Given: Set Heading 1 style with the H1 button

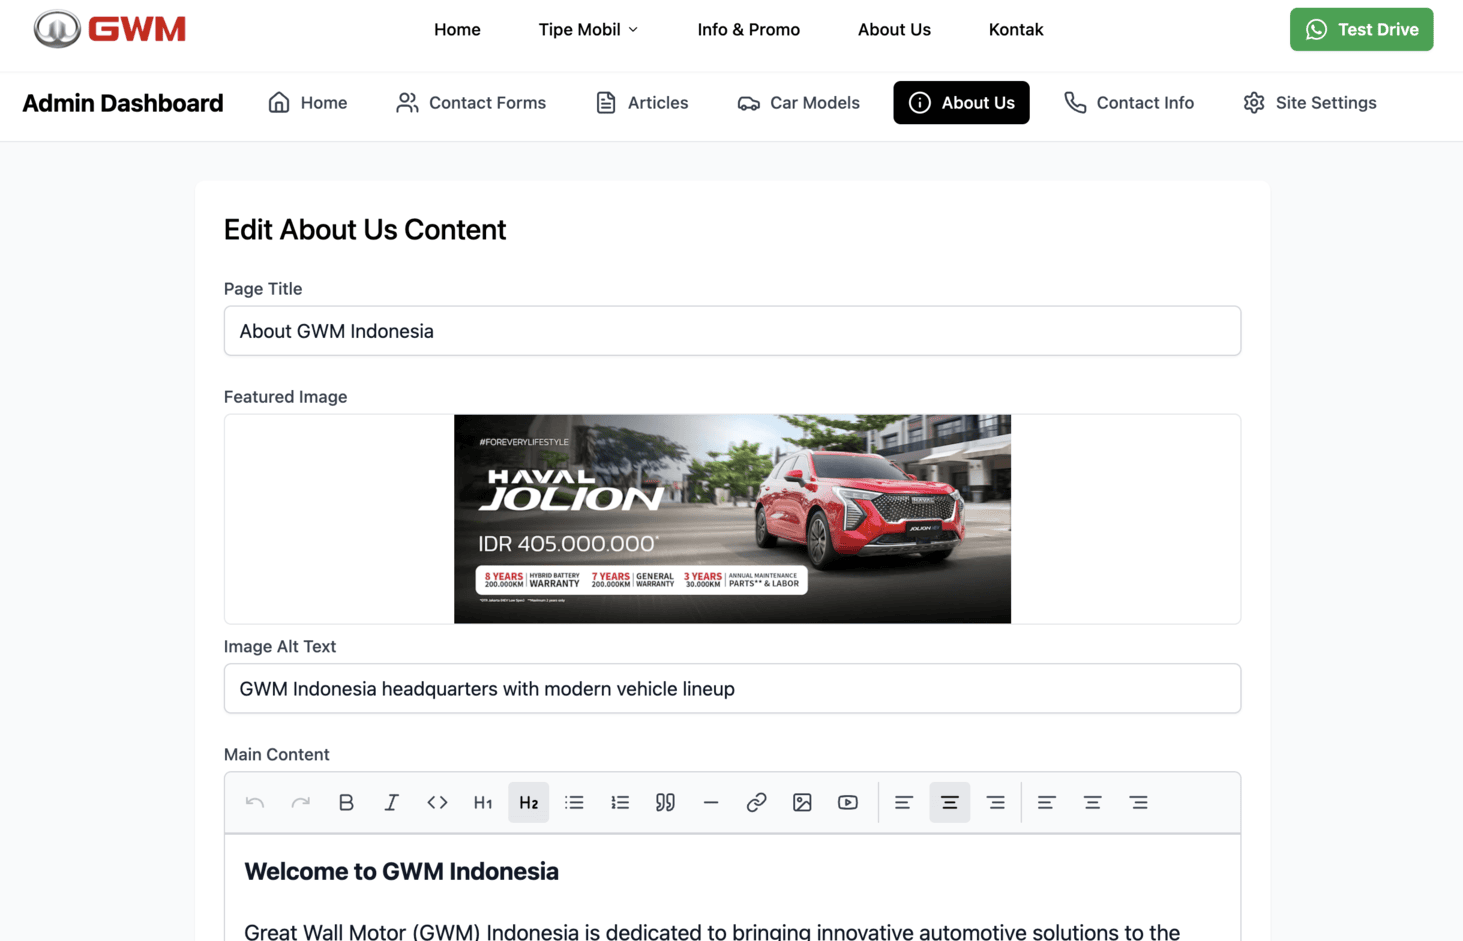Looking at the screenshot, I should tap(483, 802).
